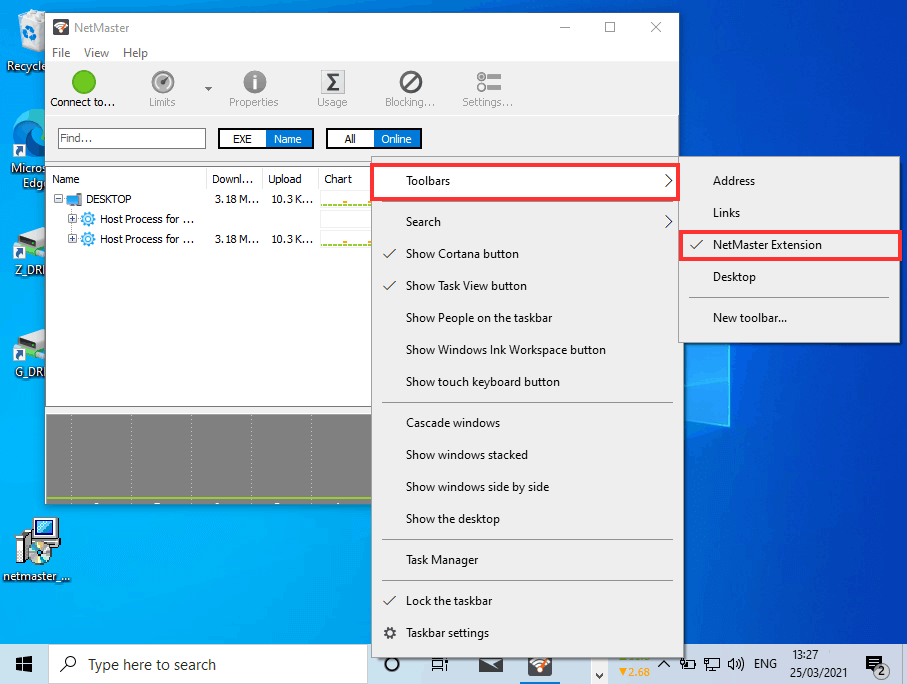The width and height of the screenshot is (907, 684).
Task: Open the Help menu in NetMaster
Action: coord(135,53)
